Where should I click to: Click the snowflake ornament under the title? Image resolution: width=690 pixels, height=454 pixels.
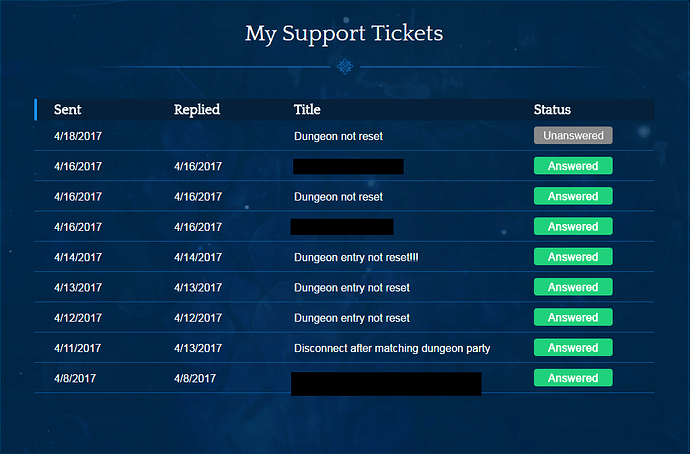345,67
